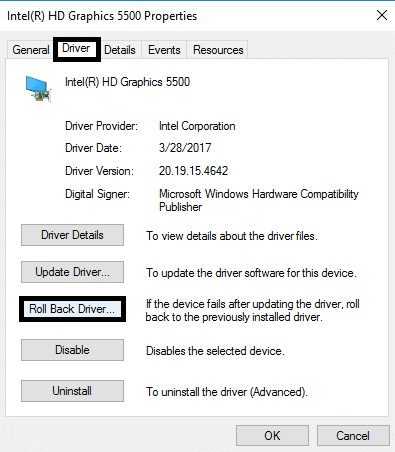Image resolution: width=395 pixels, height=452 pixels.
Task: Click the Uninstall driver button
Action: tap(72, 391)
